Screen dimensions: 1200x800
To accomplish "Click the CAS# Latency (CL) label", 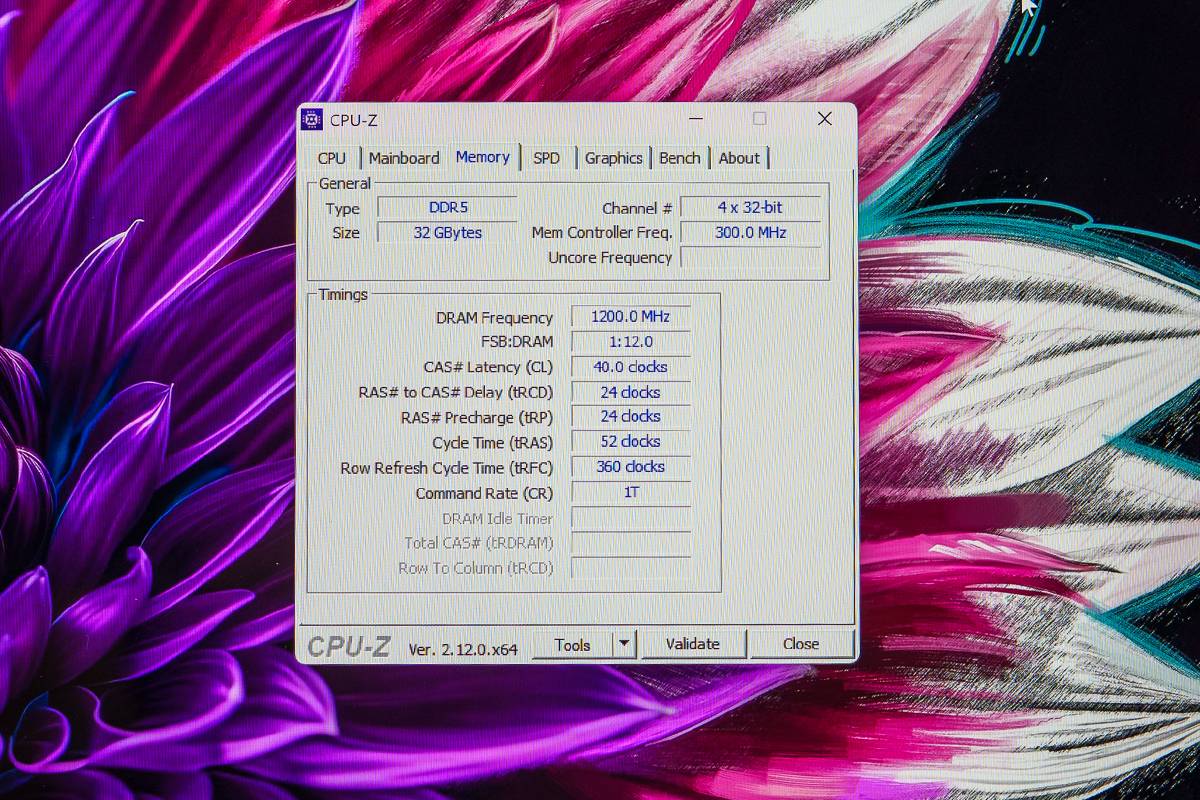I will pos(488,368).
